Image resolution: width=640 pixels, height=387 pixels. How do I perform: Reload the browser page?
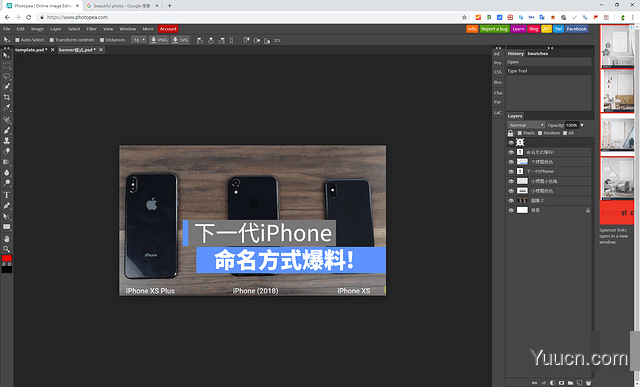point(29,17)
